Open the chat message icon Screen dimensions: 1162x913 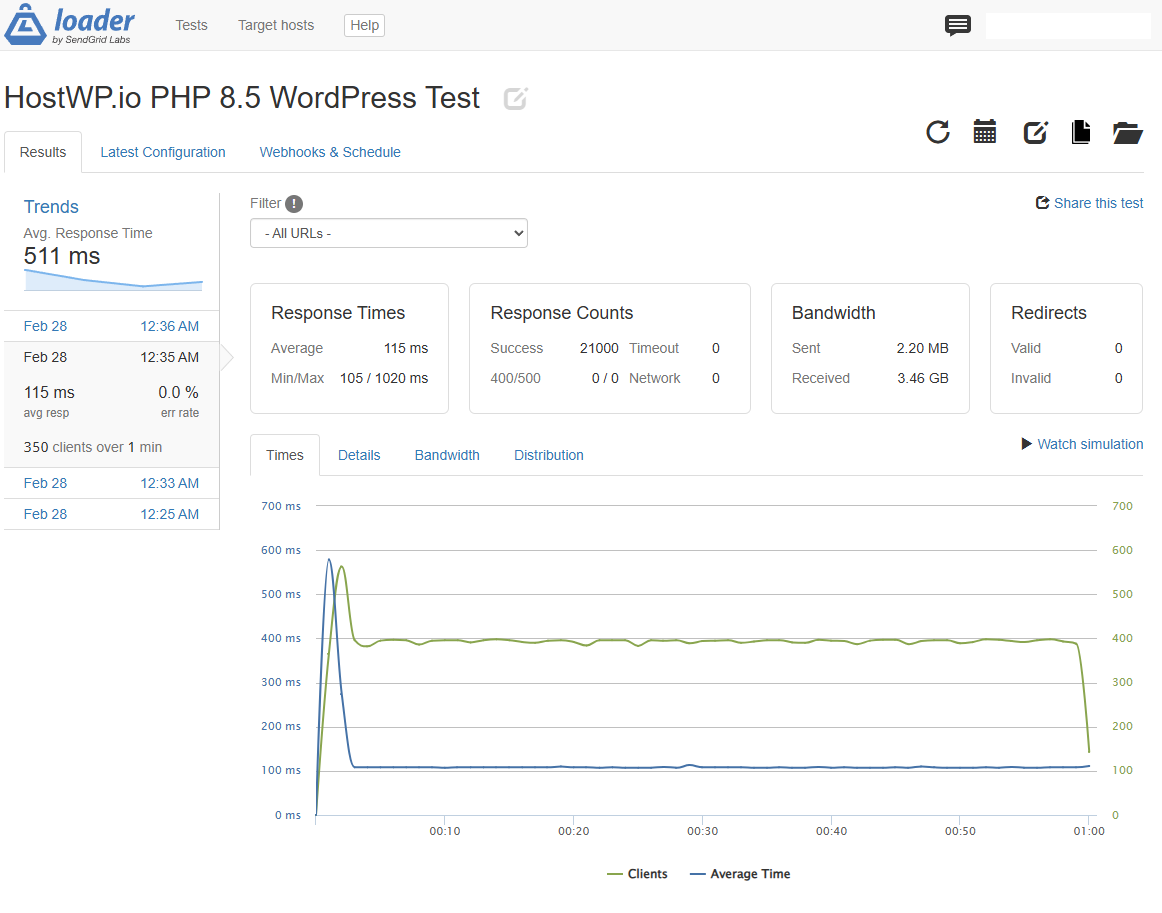point(957,26)
